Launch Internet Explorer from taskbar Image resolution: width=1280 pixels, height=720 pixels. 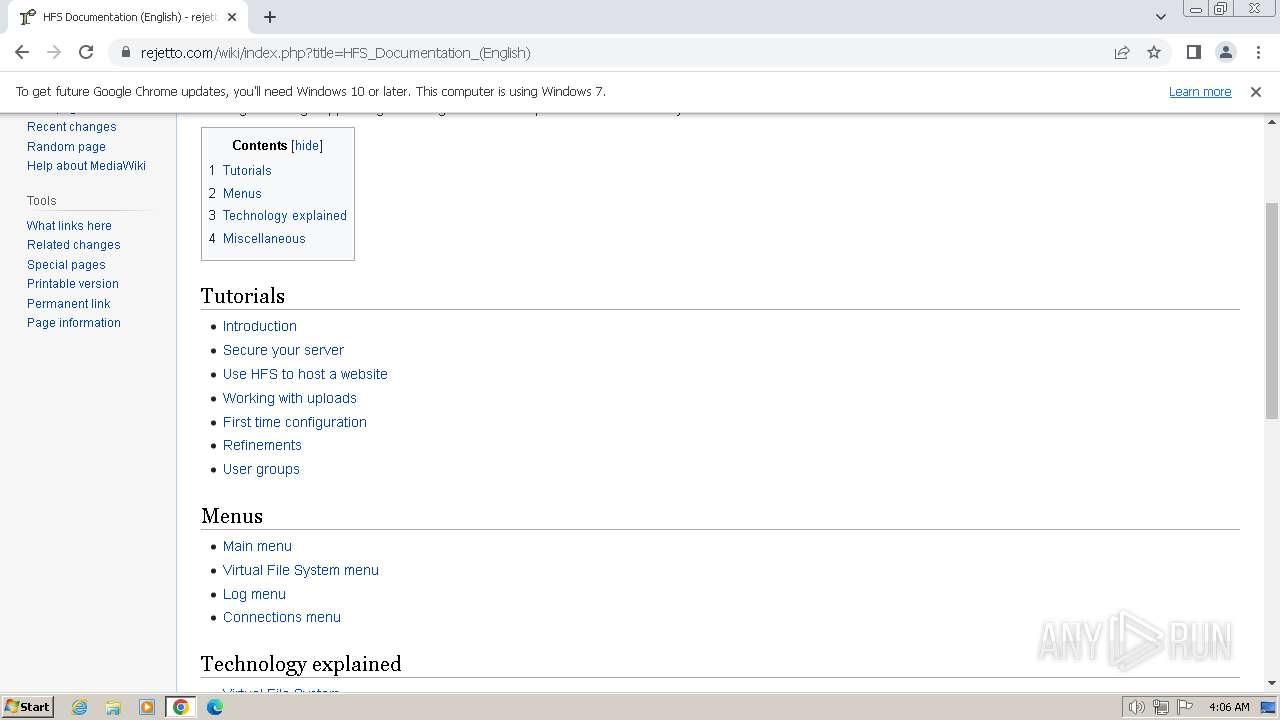tap(79, 707)
